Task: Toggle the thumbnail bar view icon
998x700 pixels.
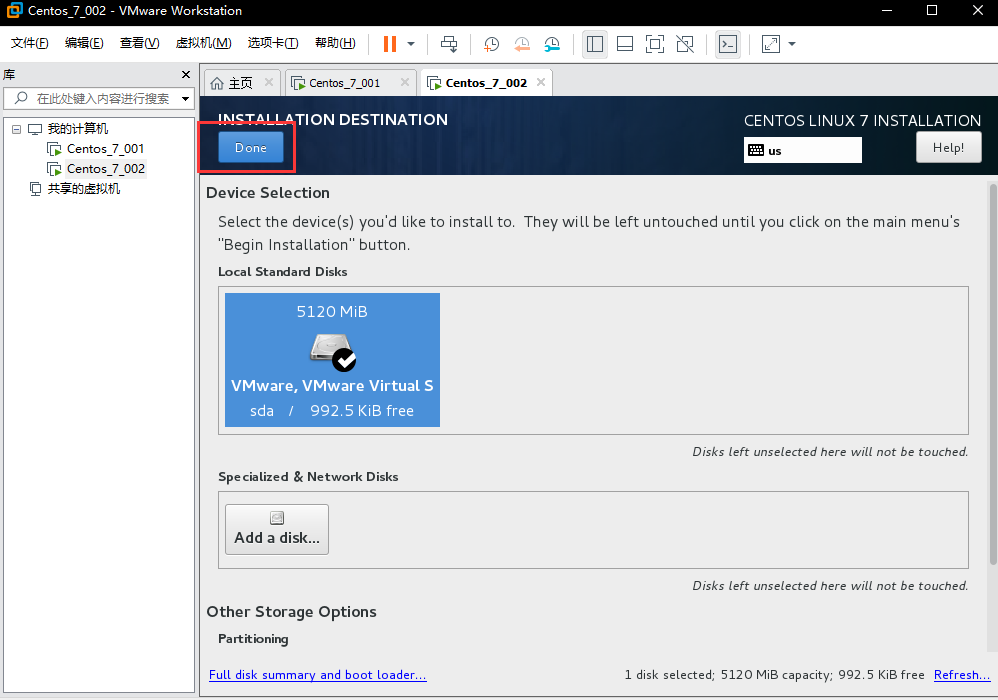Action: (625, 44)
